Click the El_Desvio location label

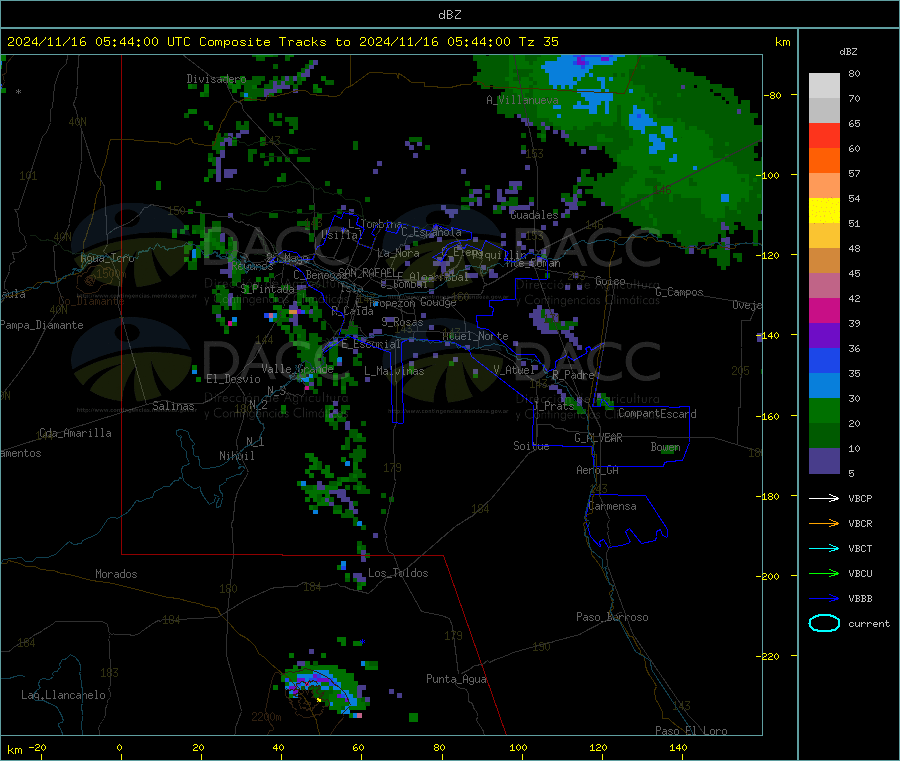click(x=233, y=379)
